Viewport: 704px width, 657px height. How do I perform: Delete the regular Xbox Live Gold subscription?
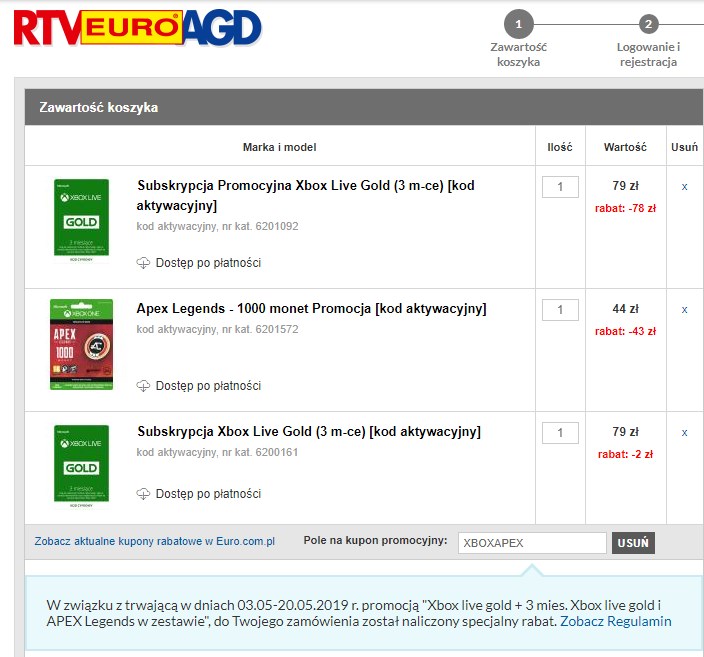pos(684,433)
